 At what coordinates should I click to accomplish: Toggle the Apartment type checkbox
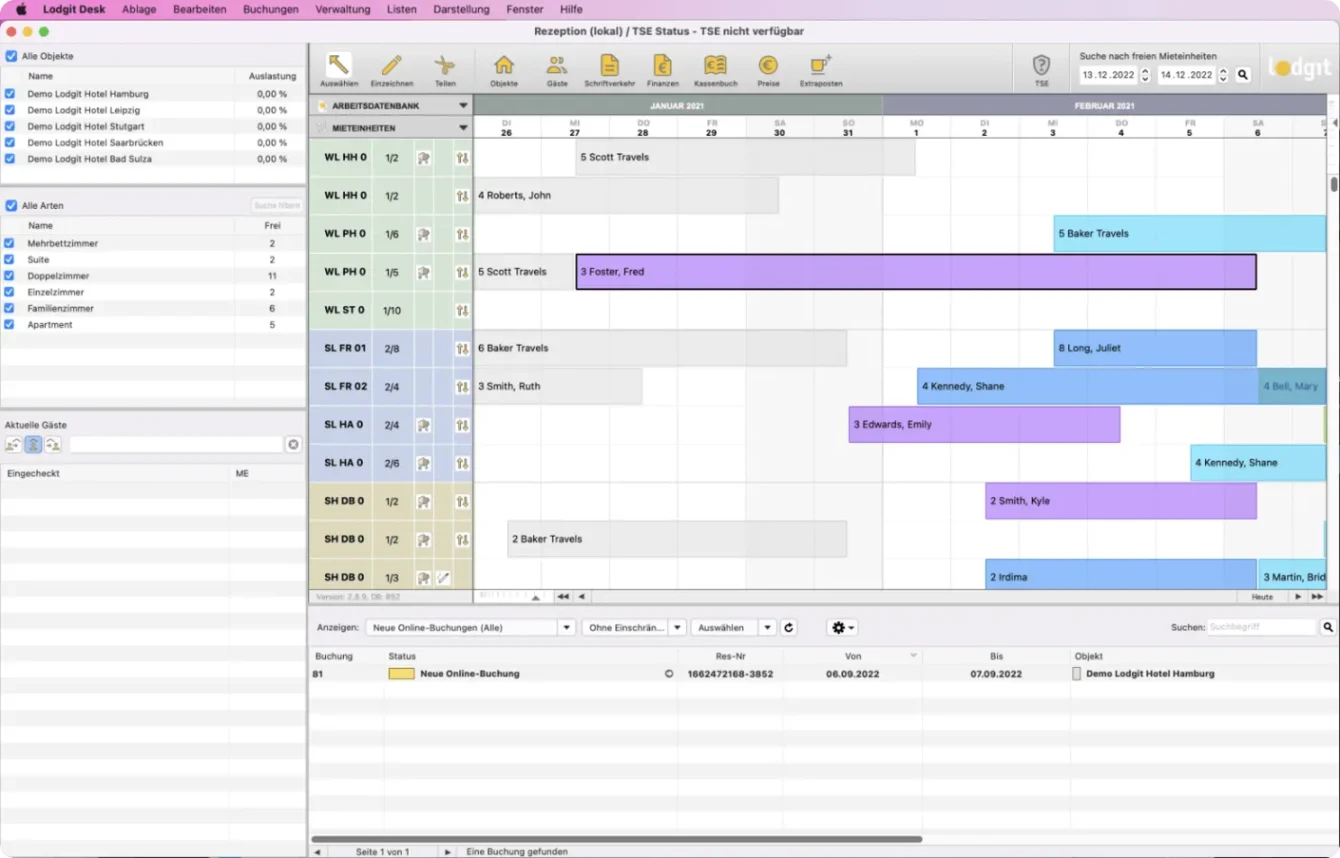[x=9, y=325]
